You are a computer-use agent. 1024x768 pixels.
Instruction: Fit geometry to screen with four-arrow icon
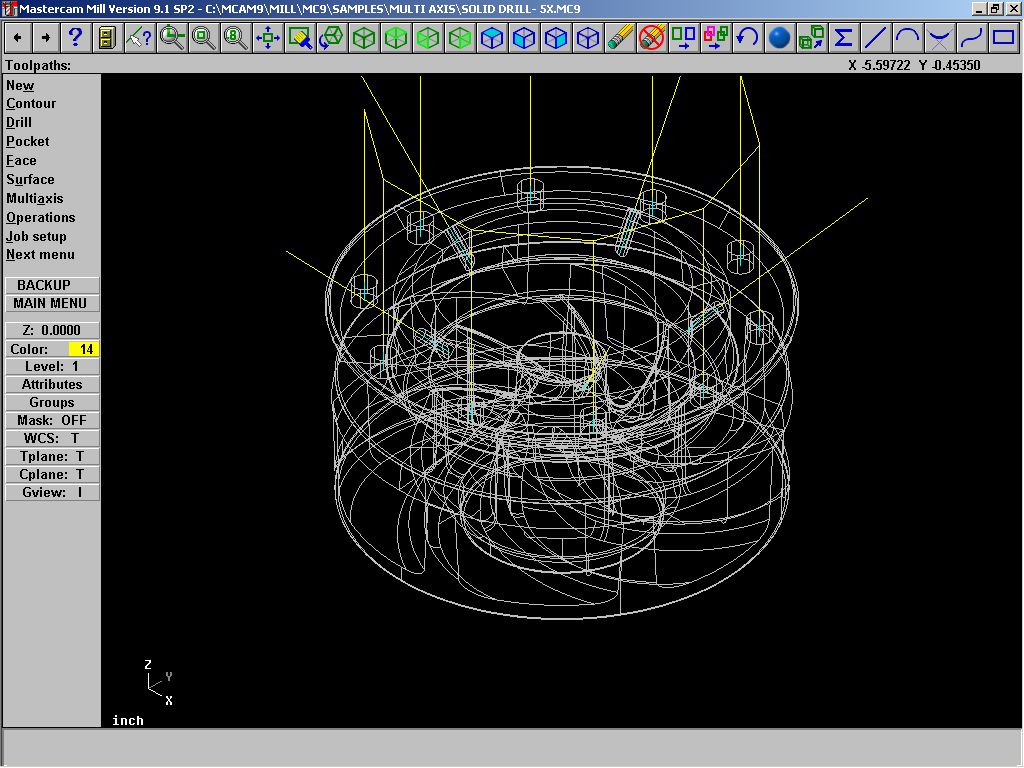pos(268,37)
